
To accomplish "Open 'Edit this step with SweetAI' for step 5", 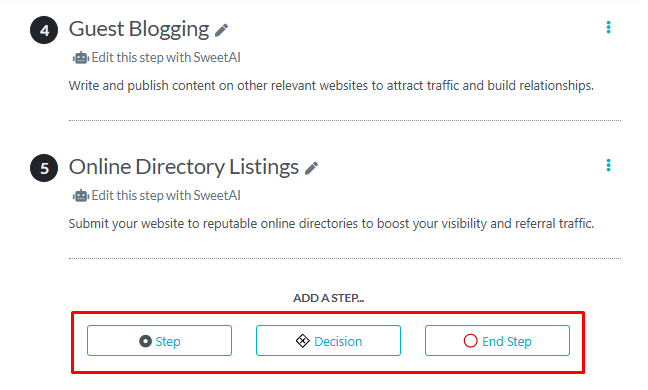I will [x=166, y=195].
